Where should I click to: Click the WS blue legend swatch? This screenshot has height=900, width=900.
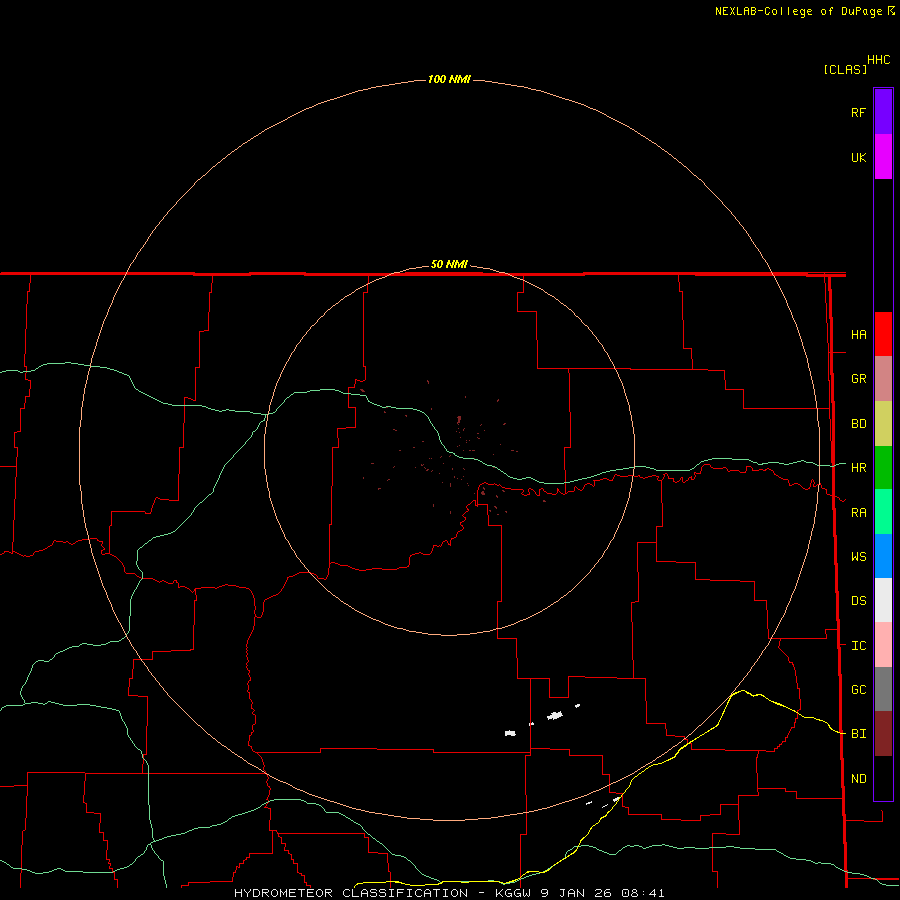coord(883,556)
